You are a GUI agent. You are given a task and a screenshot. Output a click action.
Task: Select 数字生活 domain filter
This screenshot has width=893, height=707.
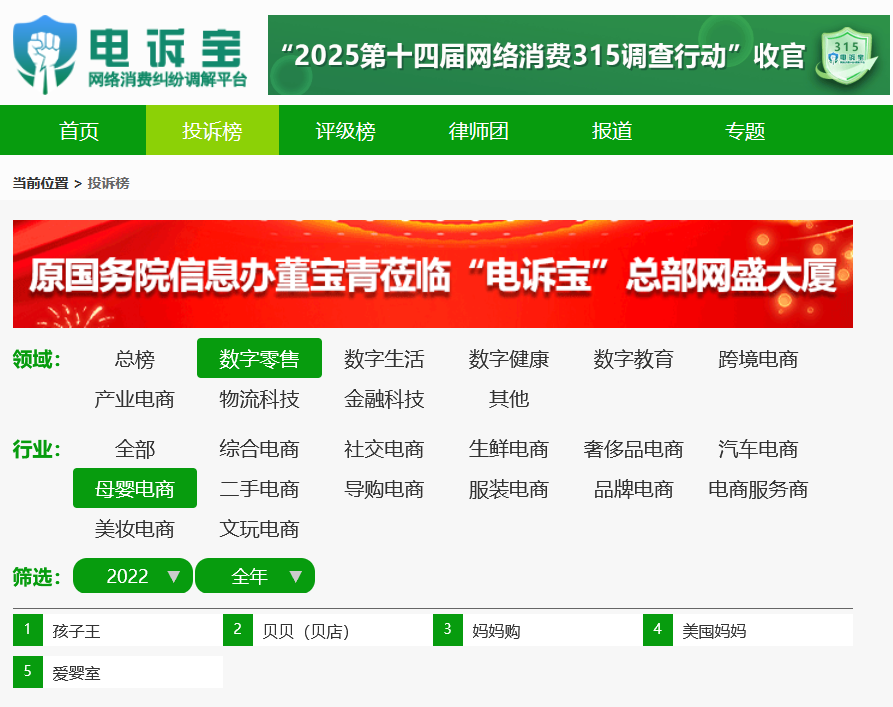click(x=384, y=359)
